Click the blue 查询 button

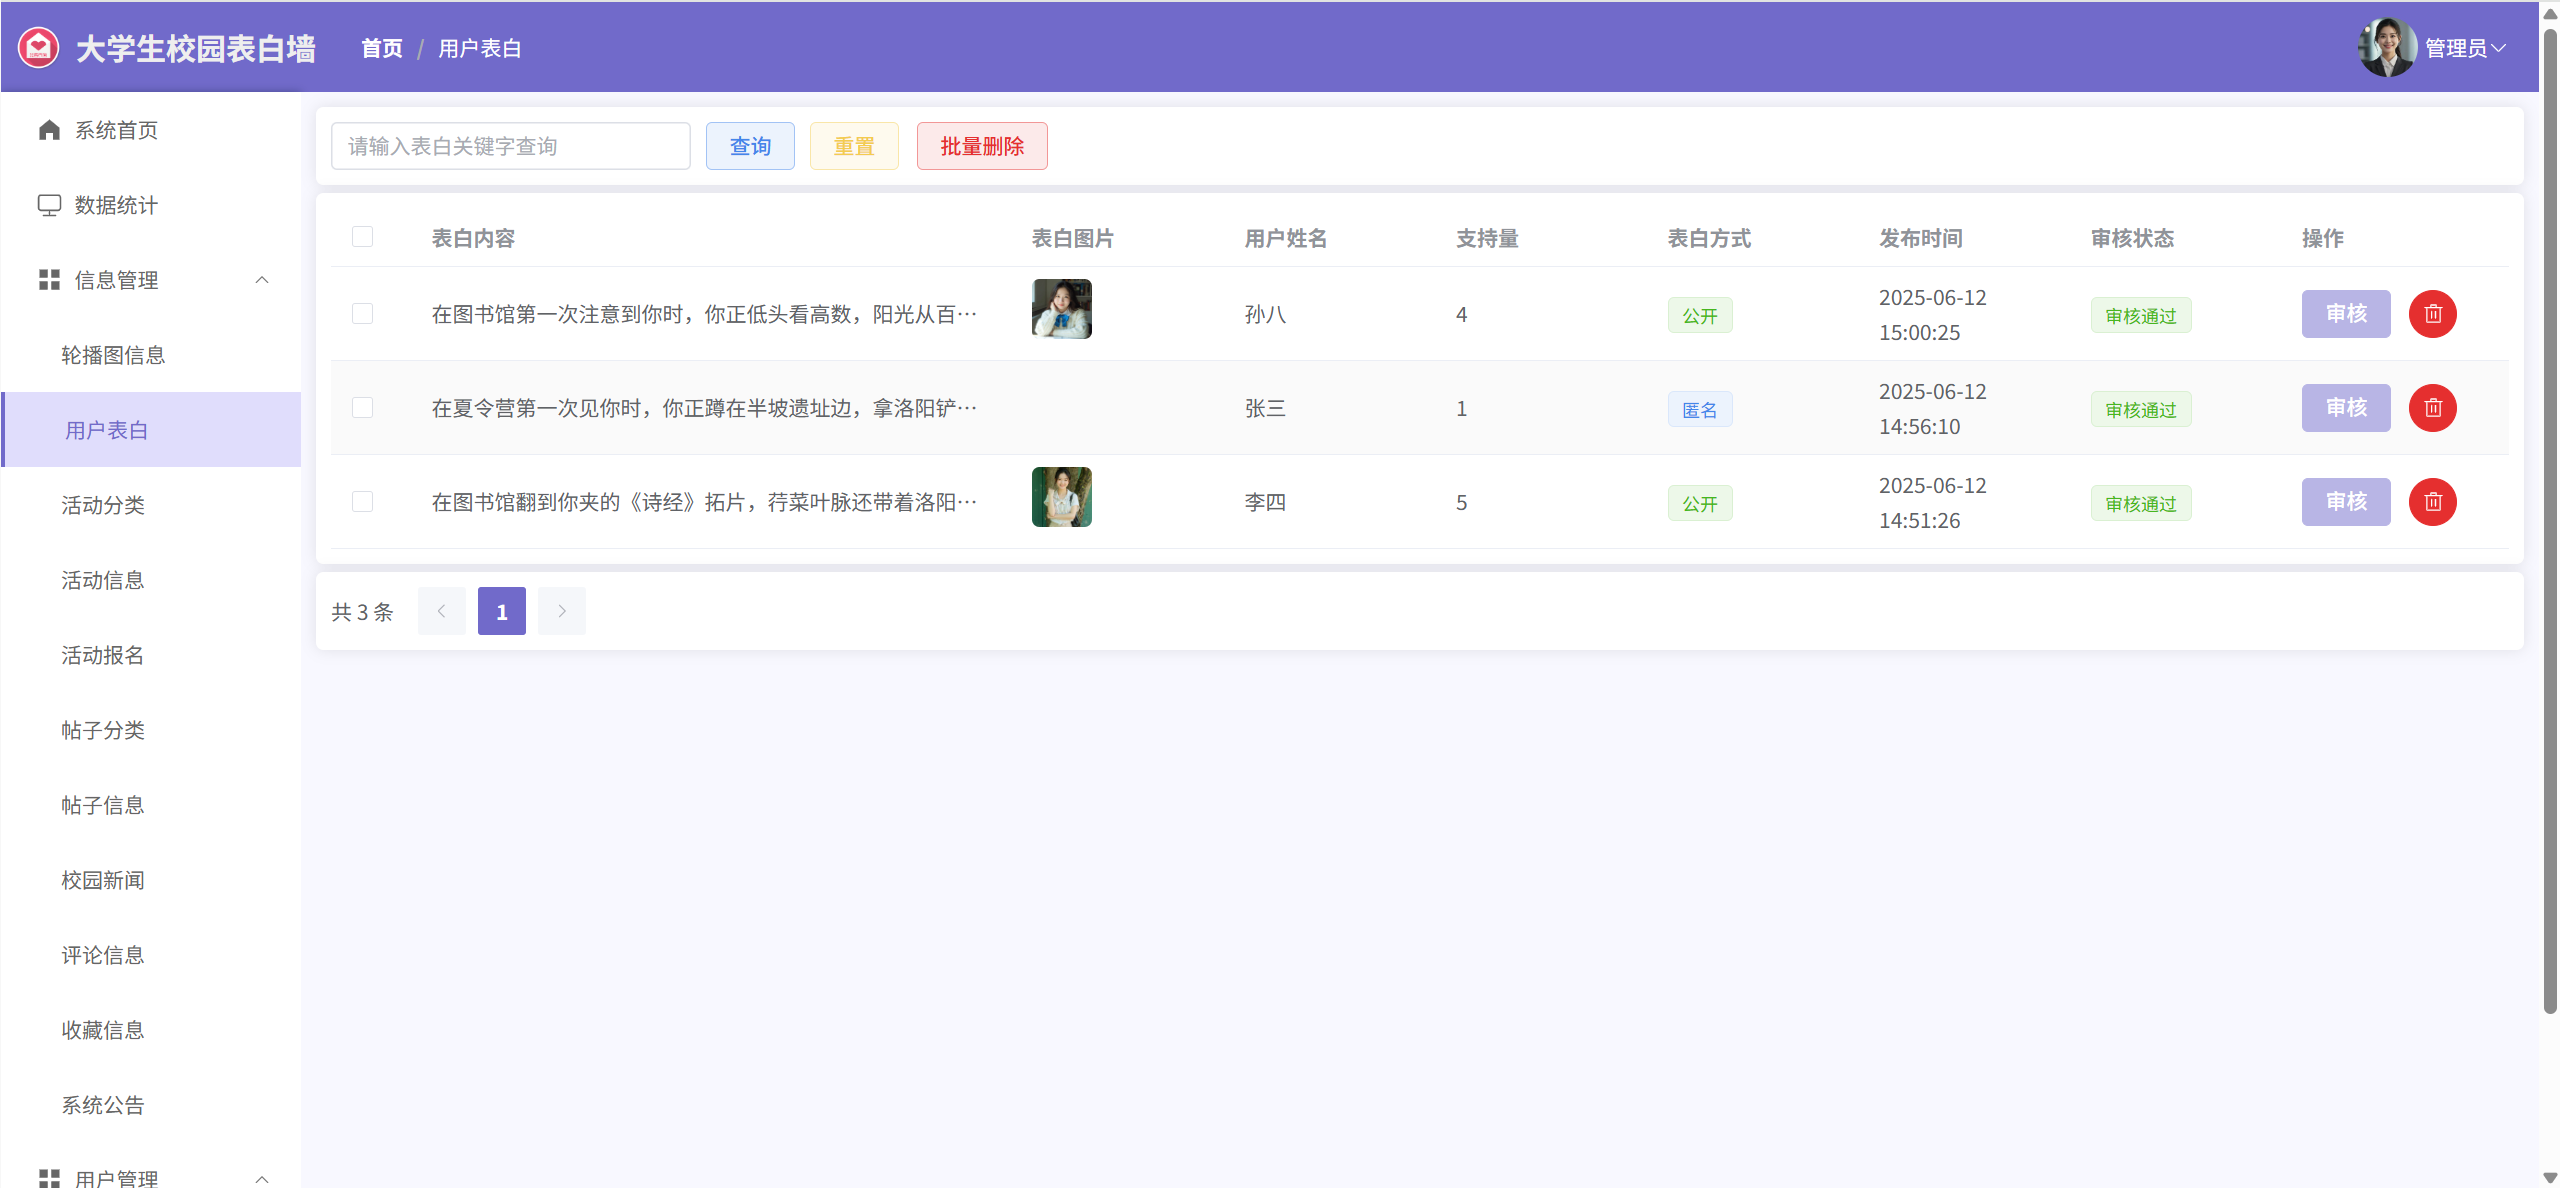pyautogui.click(x=750, y=146)
